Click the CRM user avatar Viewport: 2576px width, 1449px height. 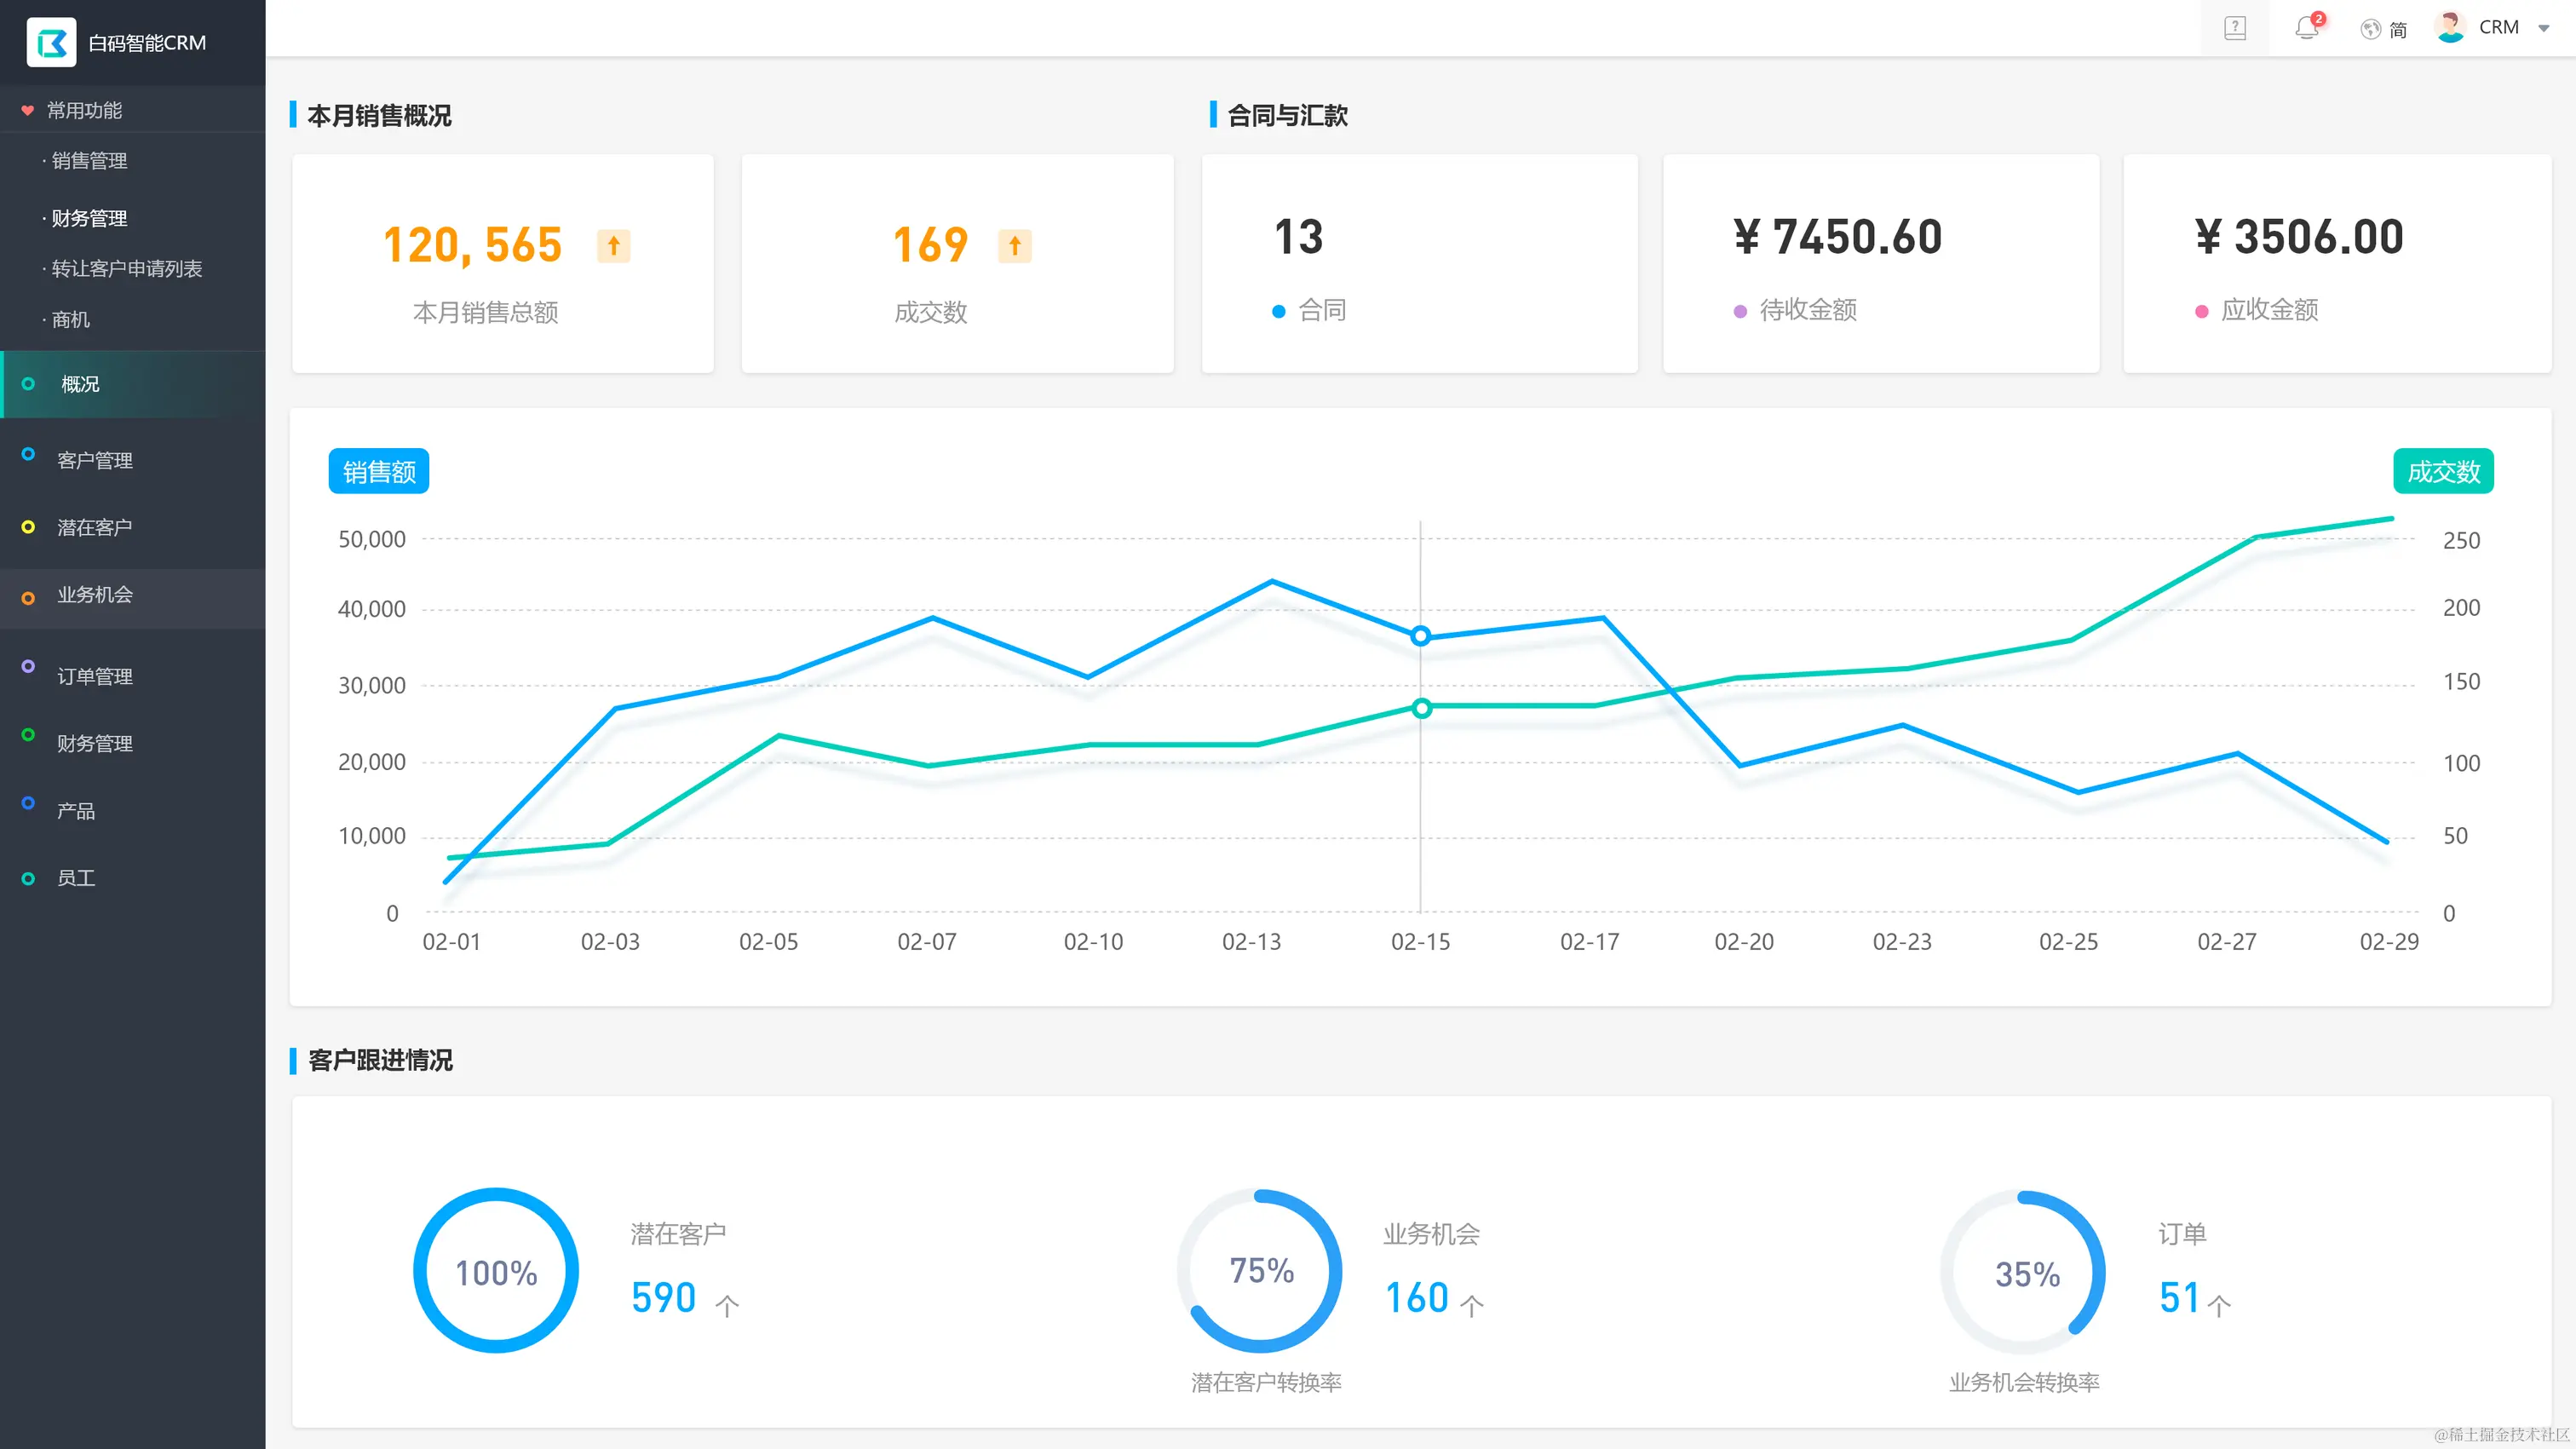click(2450, 27)
